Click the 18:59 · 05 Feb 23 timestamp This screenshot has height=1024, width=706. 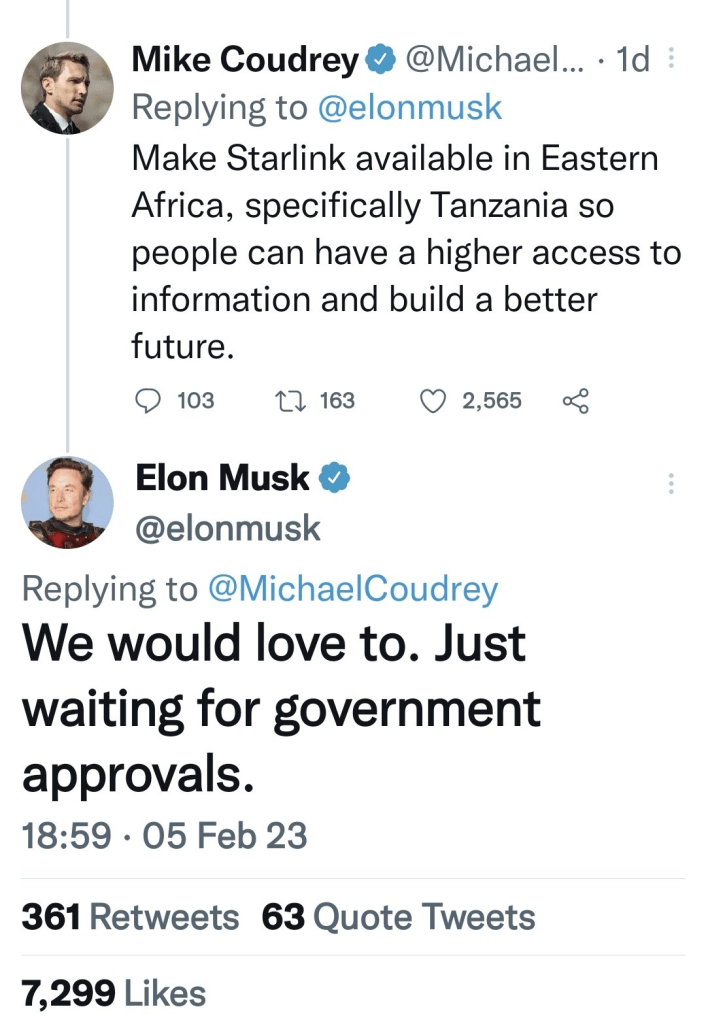click(x=164, y=835)
